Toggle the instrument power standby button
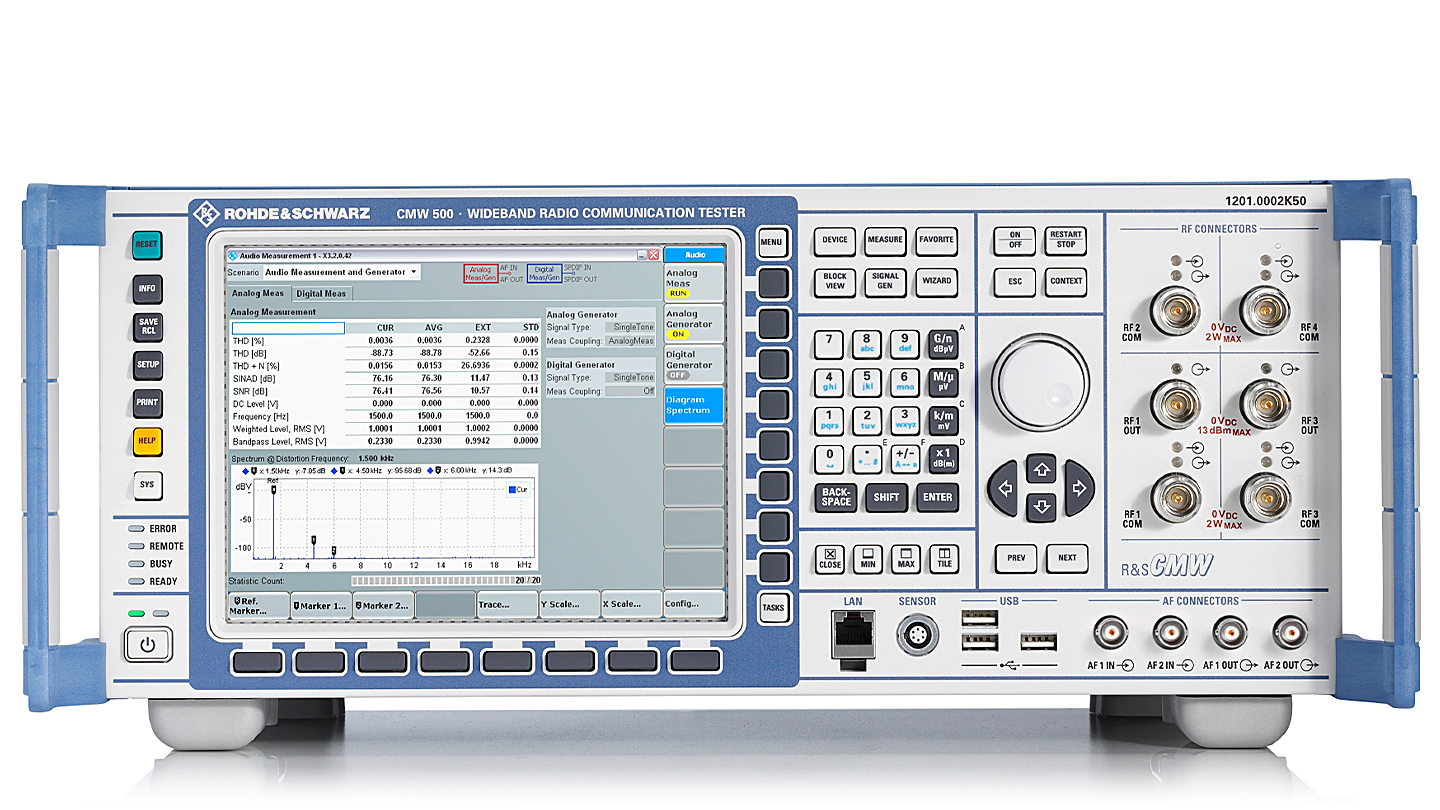Viewport: 1440px width, 810px height. [148, 644]
